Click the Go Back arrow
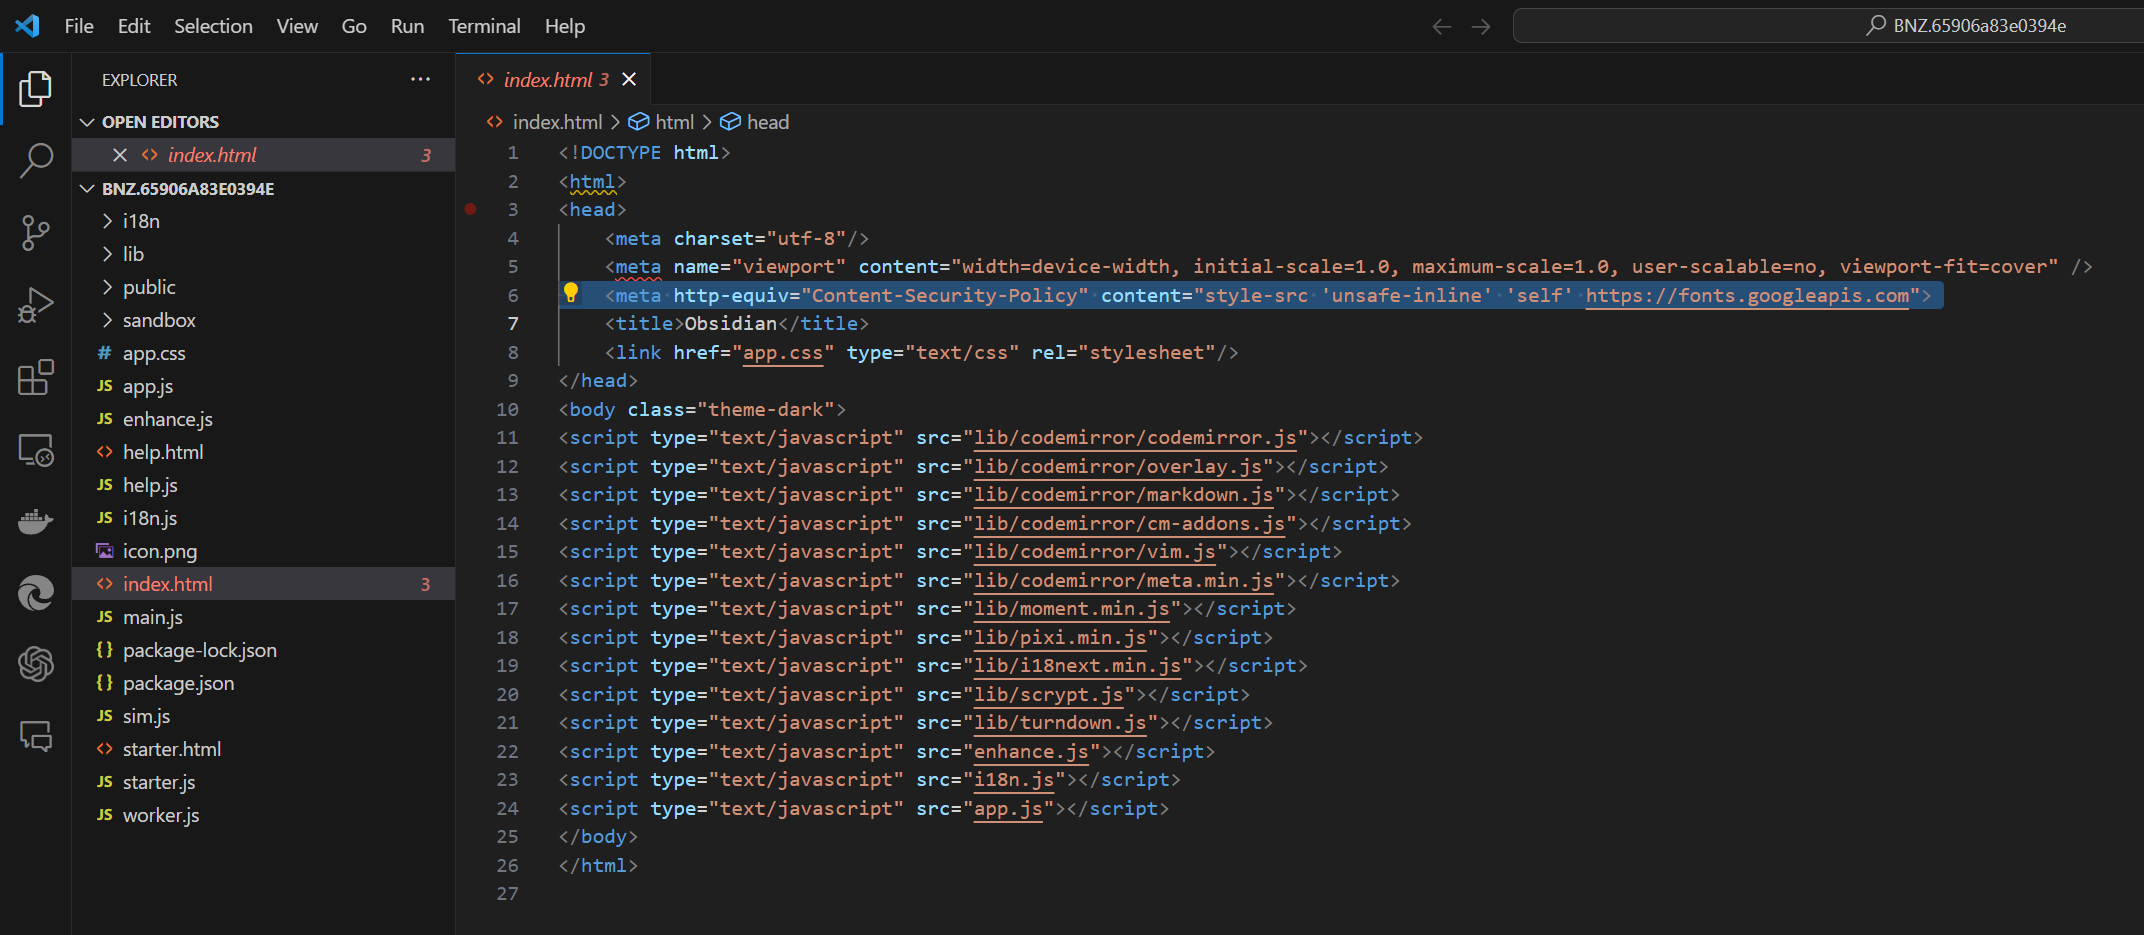Viewport: 2144px width, 935px height. (x=1441, y=26)
